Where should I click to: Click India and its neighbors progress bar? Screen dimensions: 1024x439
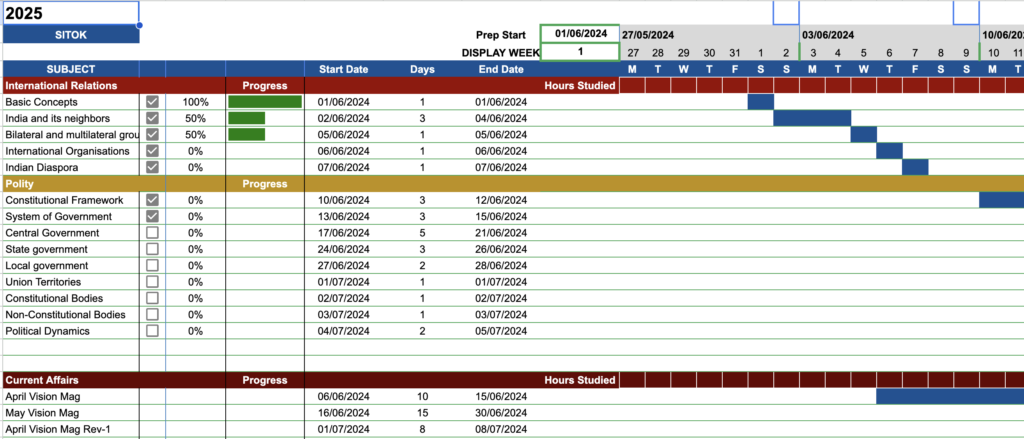(246, 118)
